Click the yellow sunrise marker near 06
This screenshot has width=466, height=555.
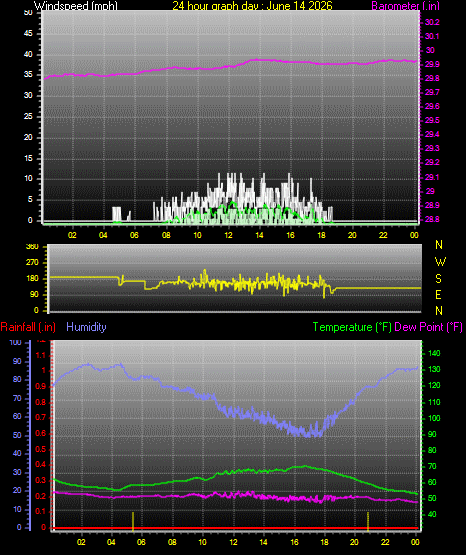tap(133, 521)
